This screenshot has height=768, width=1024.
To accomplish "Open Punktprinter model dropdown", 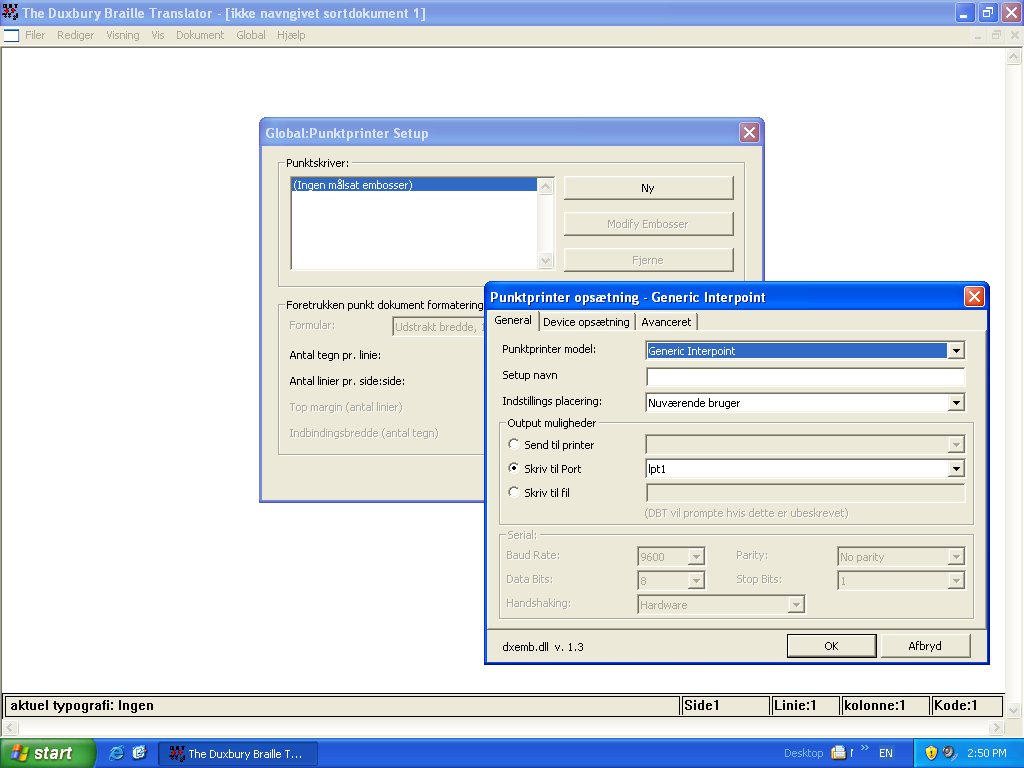I will click(x=956, y=351).
